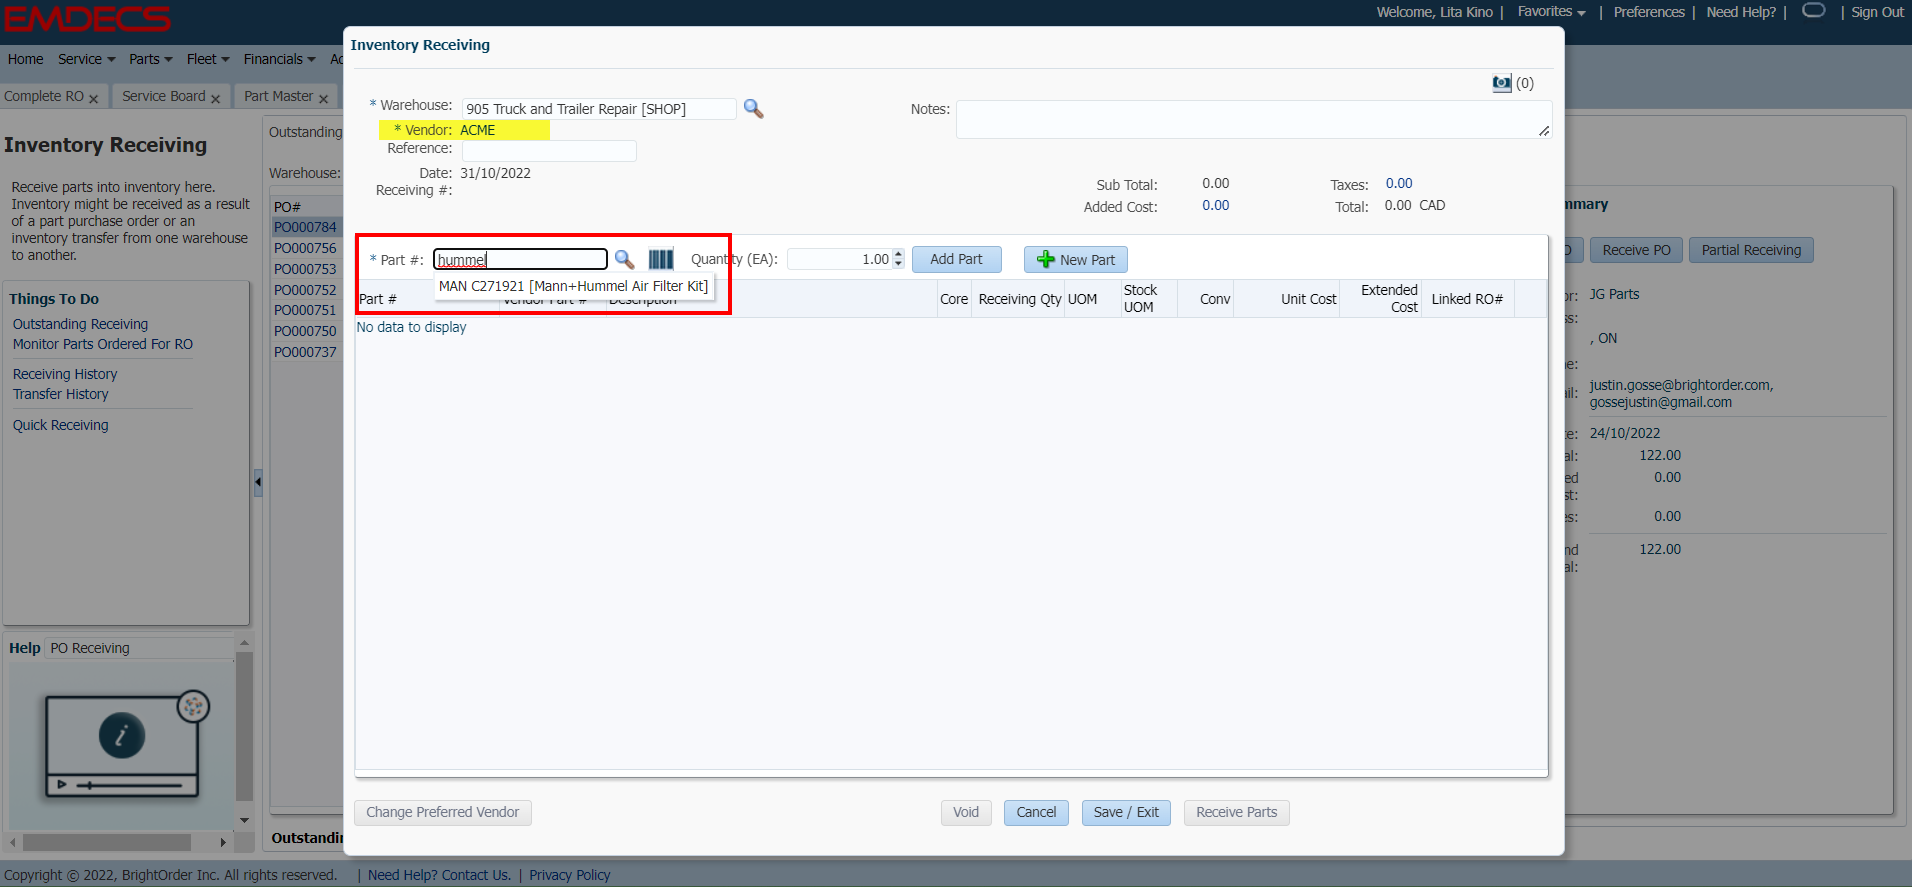The width and height of the screenshot is (1912, 887).
Task: Close the Service Board tab
Action: pos(215,98)
